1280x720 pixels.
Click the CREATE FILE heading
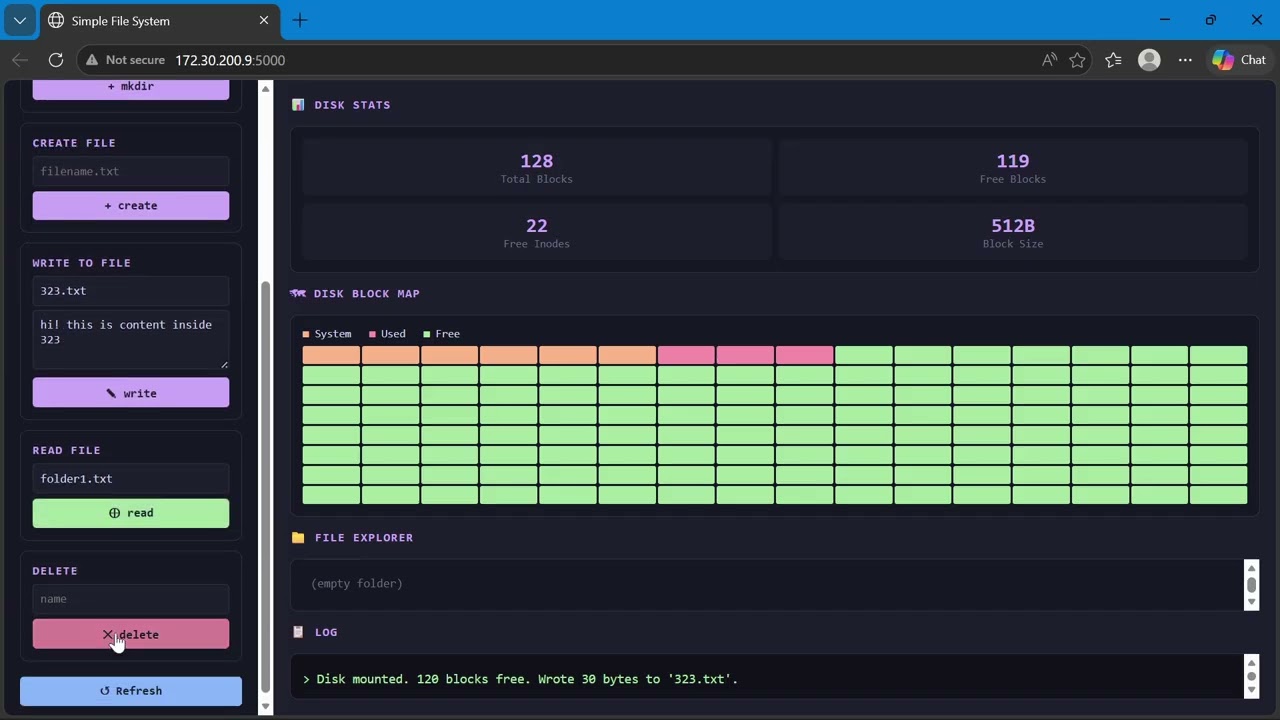74,143
